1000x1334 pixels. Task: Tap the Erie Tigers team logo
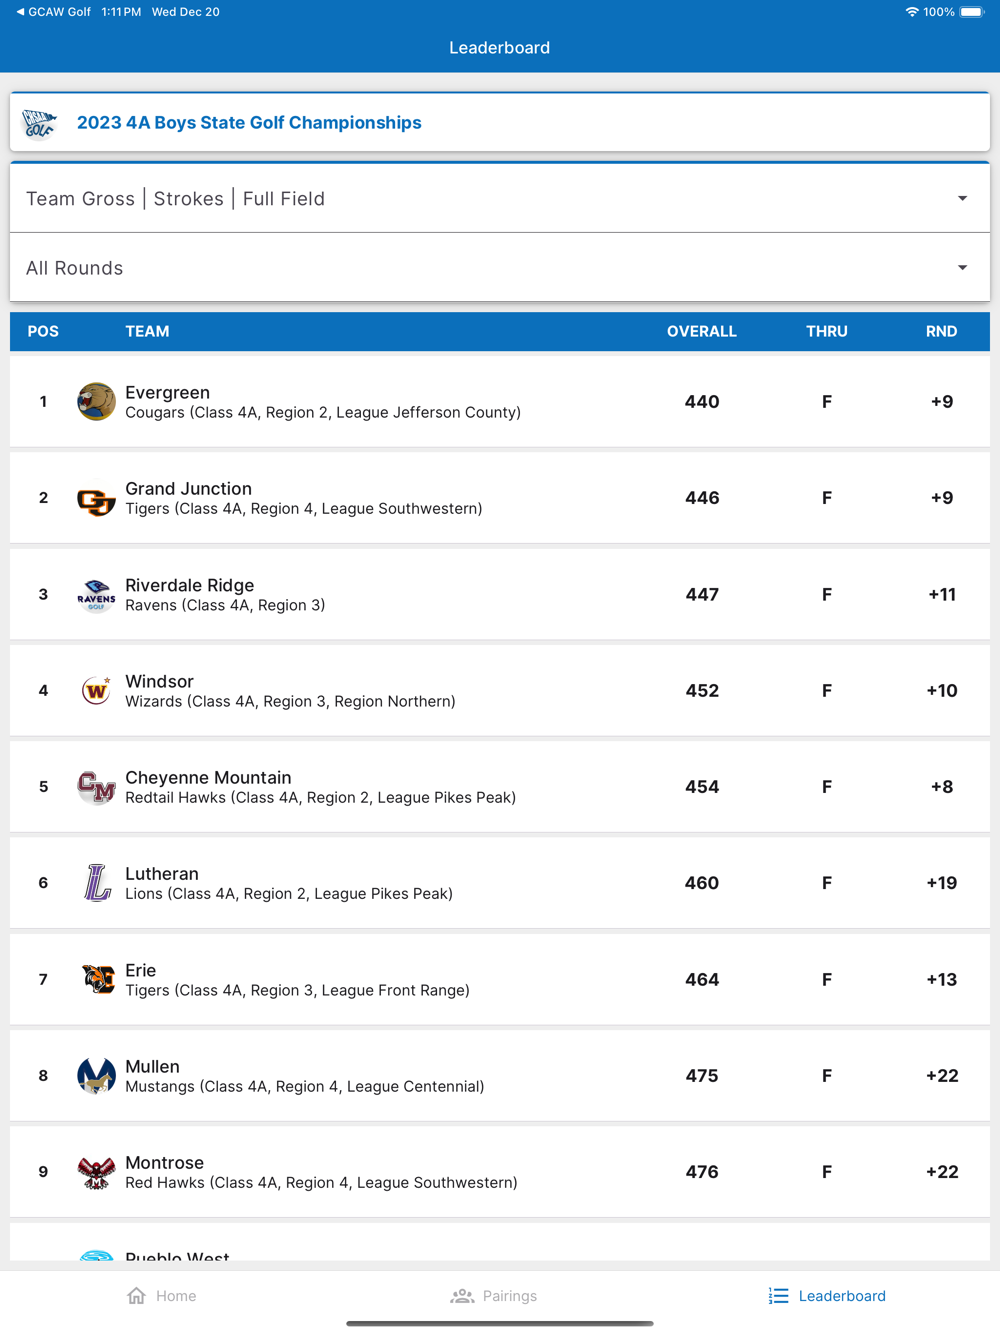point(96,980)
